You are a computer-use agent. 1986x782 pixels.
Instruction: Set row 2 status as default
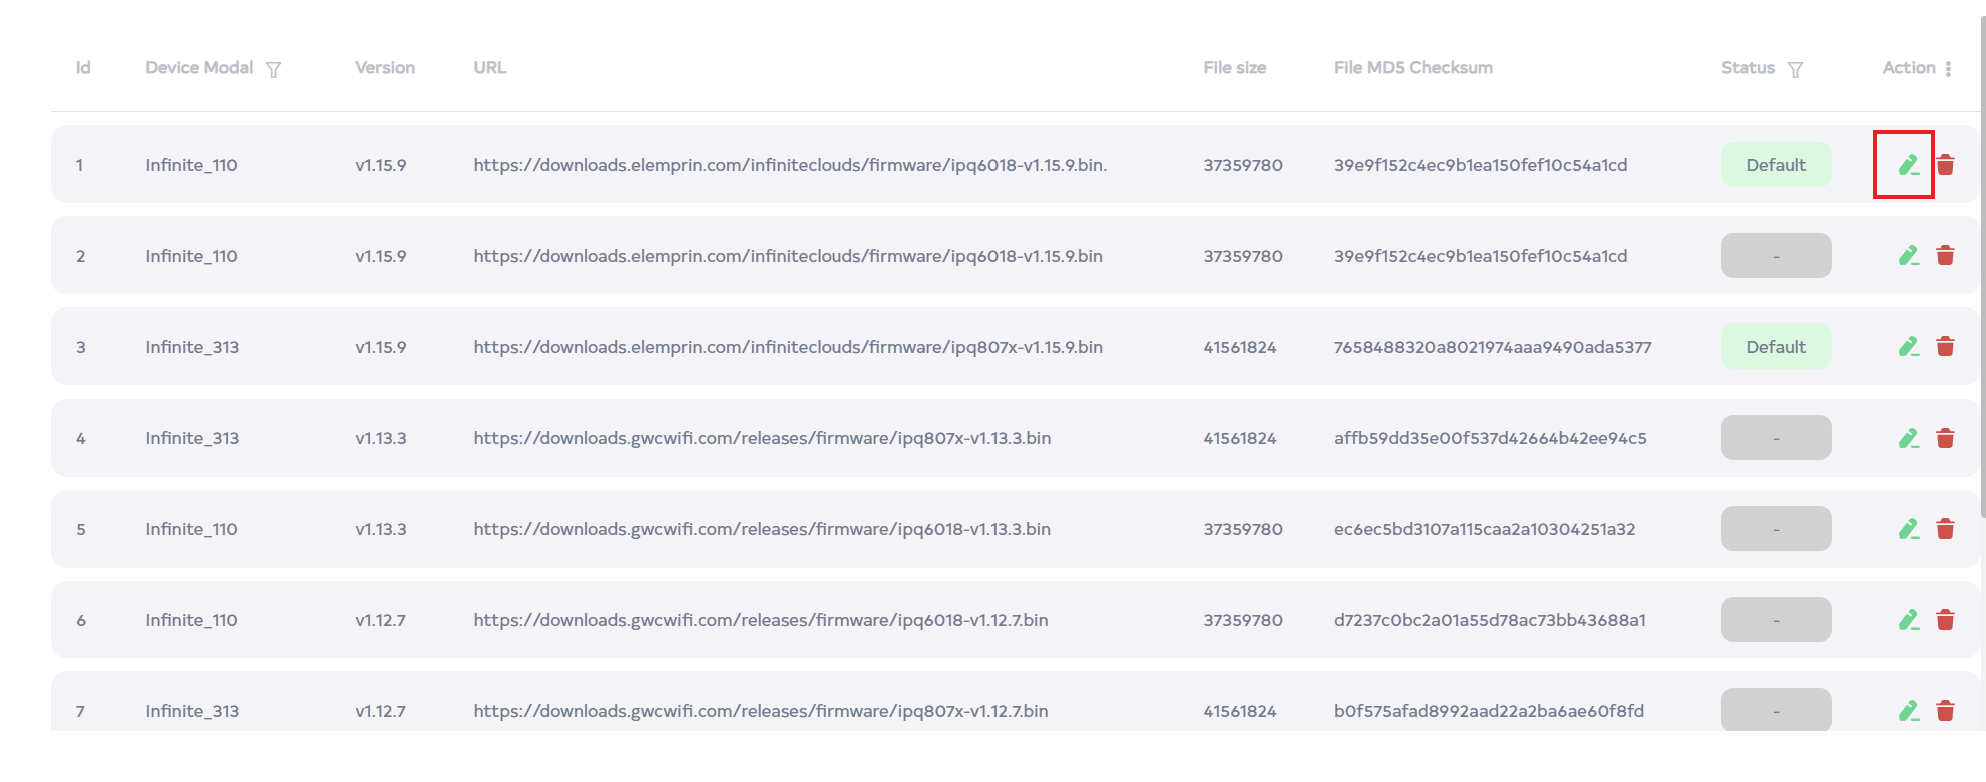coord(1775,256)
